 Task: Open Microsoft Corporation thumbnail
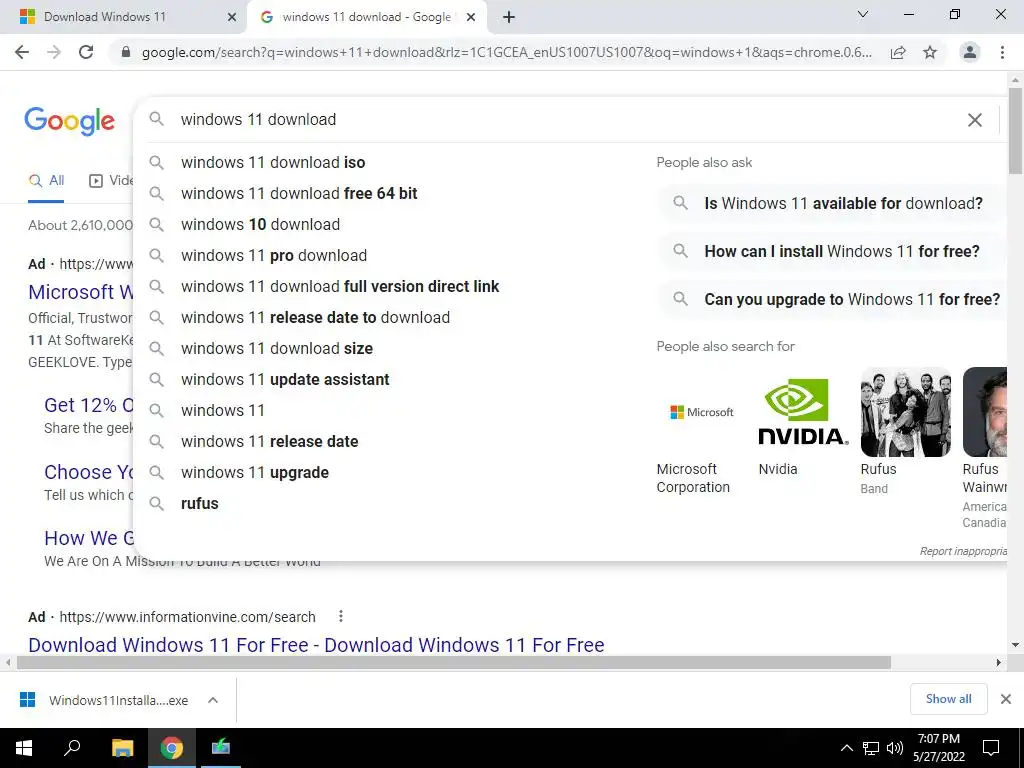click(701, 412)
